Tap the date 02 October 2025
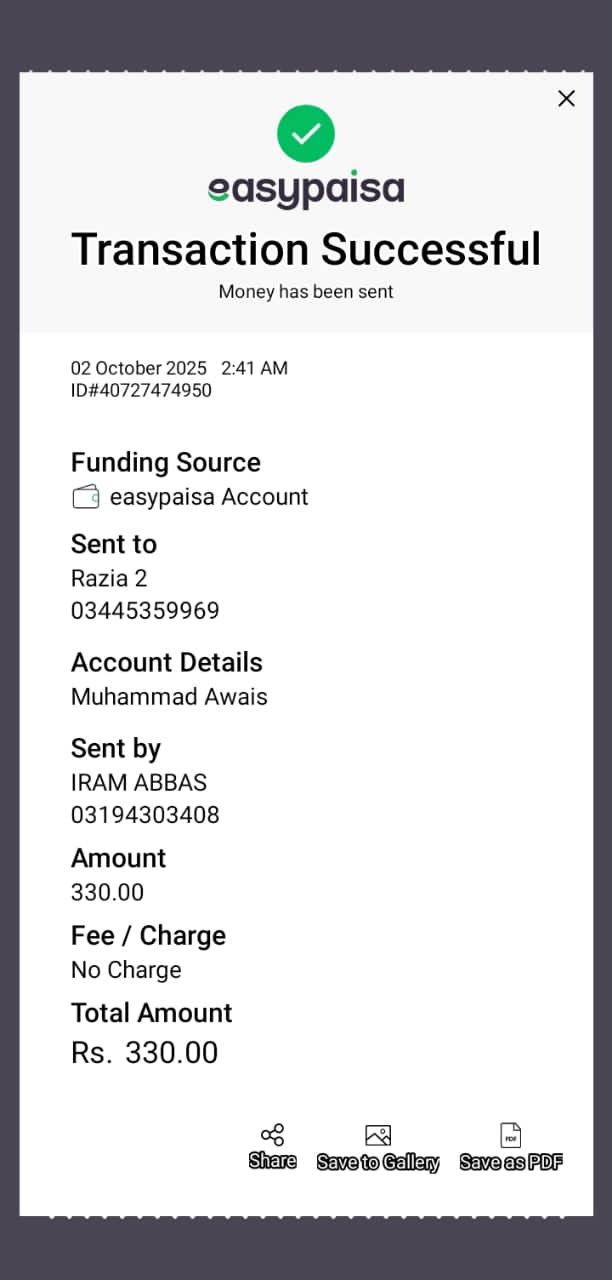Screen dimensions: 612x1280 tap(138, 368)
